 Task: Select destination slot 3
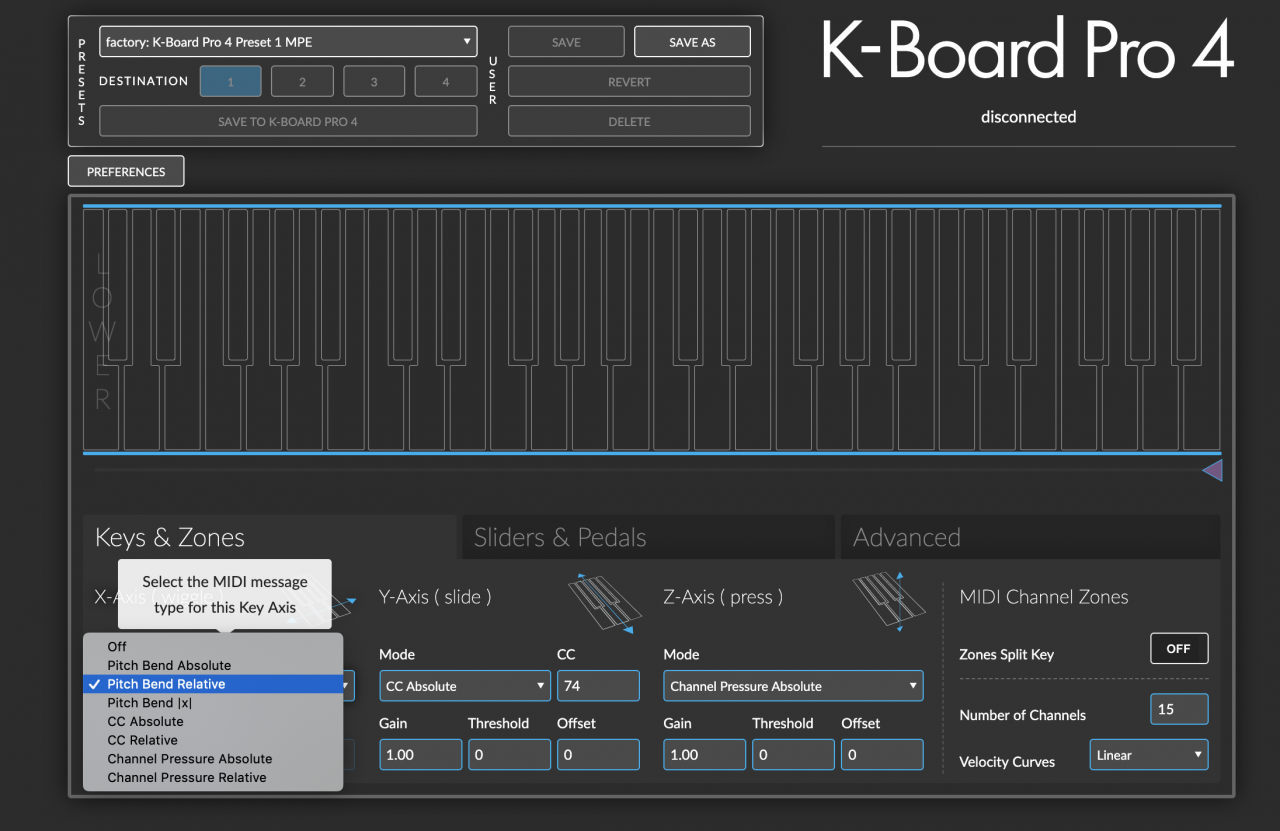374,82
